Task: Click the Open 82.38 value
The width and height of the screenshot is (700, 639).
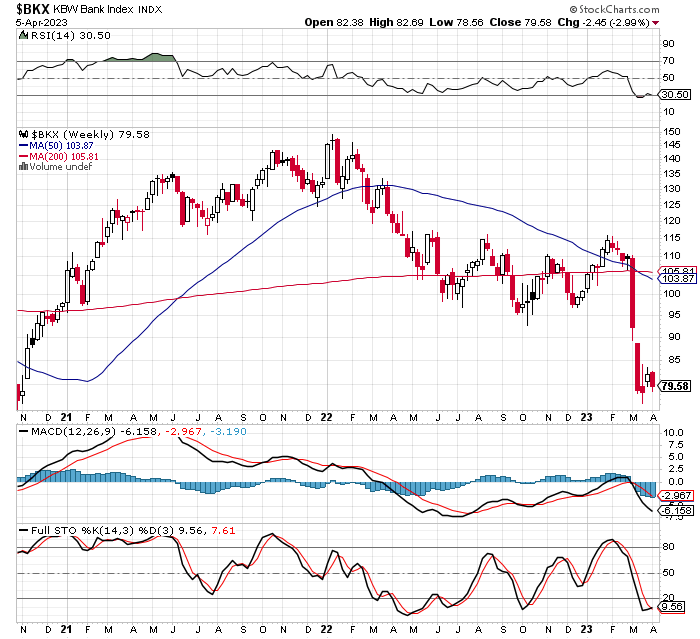Action: click(333, 22)
